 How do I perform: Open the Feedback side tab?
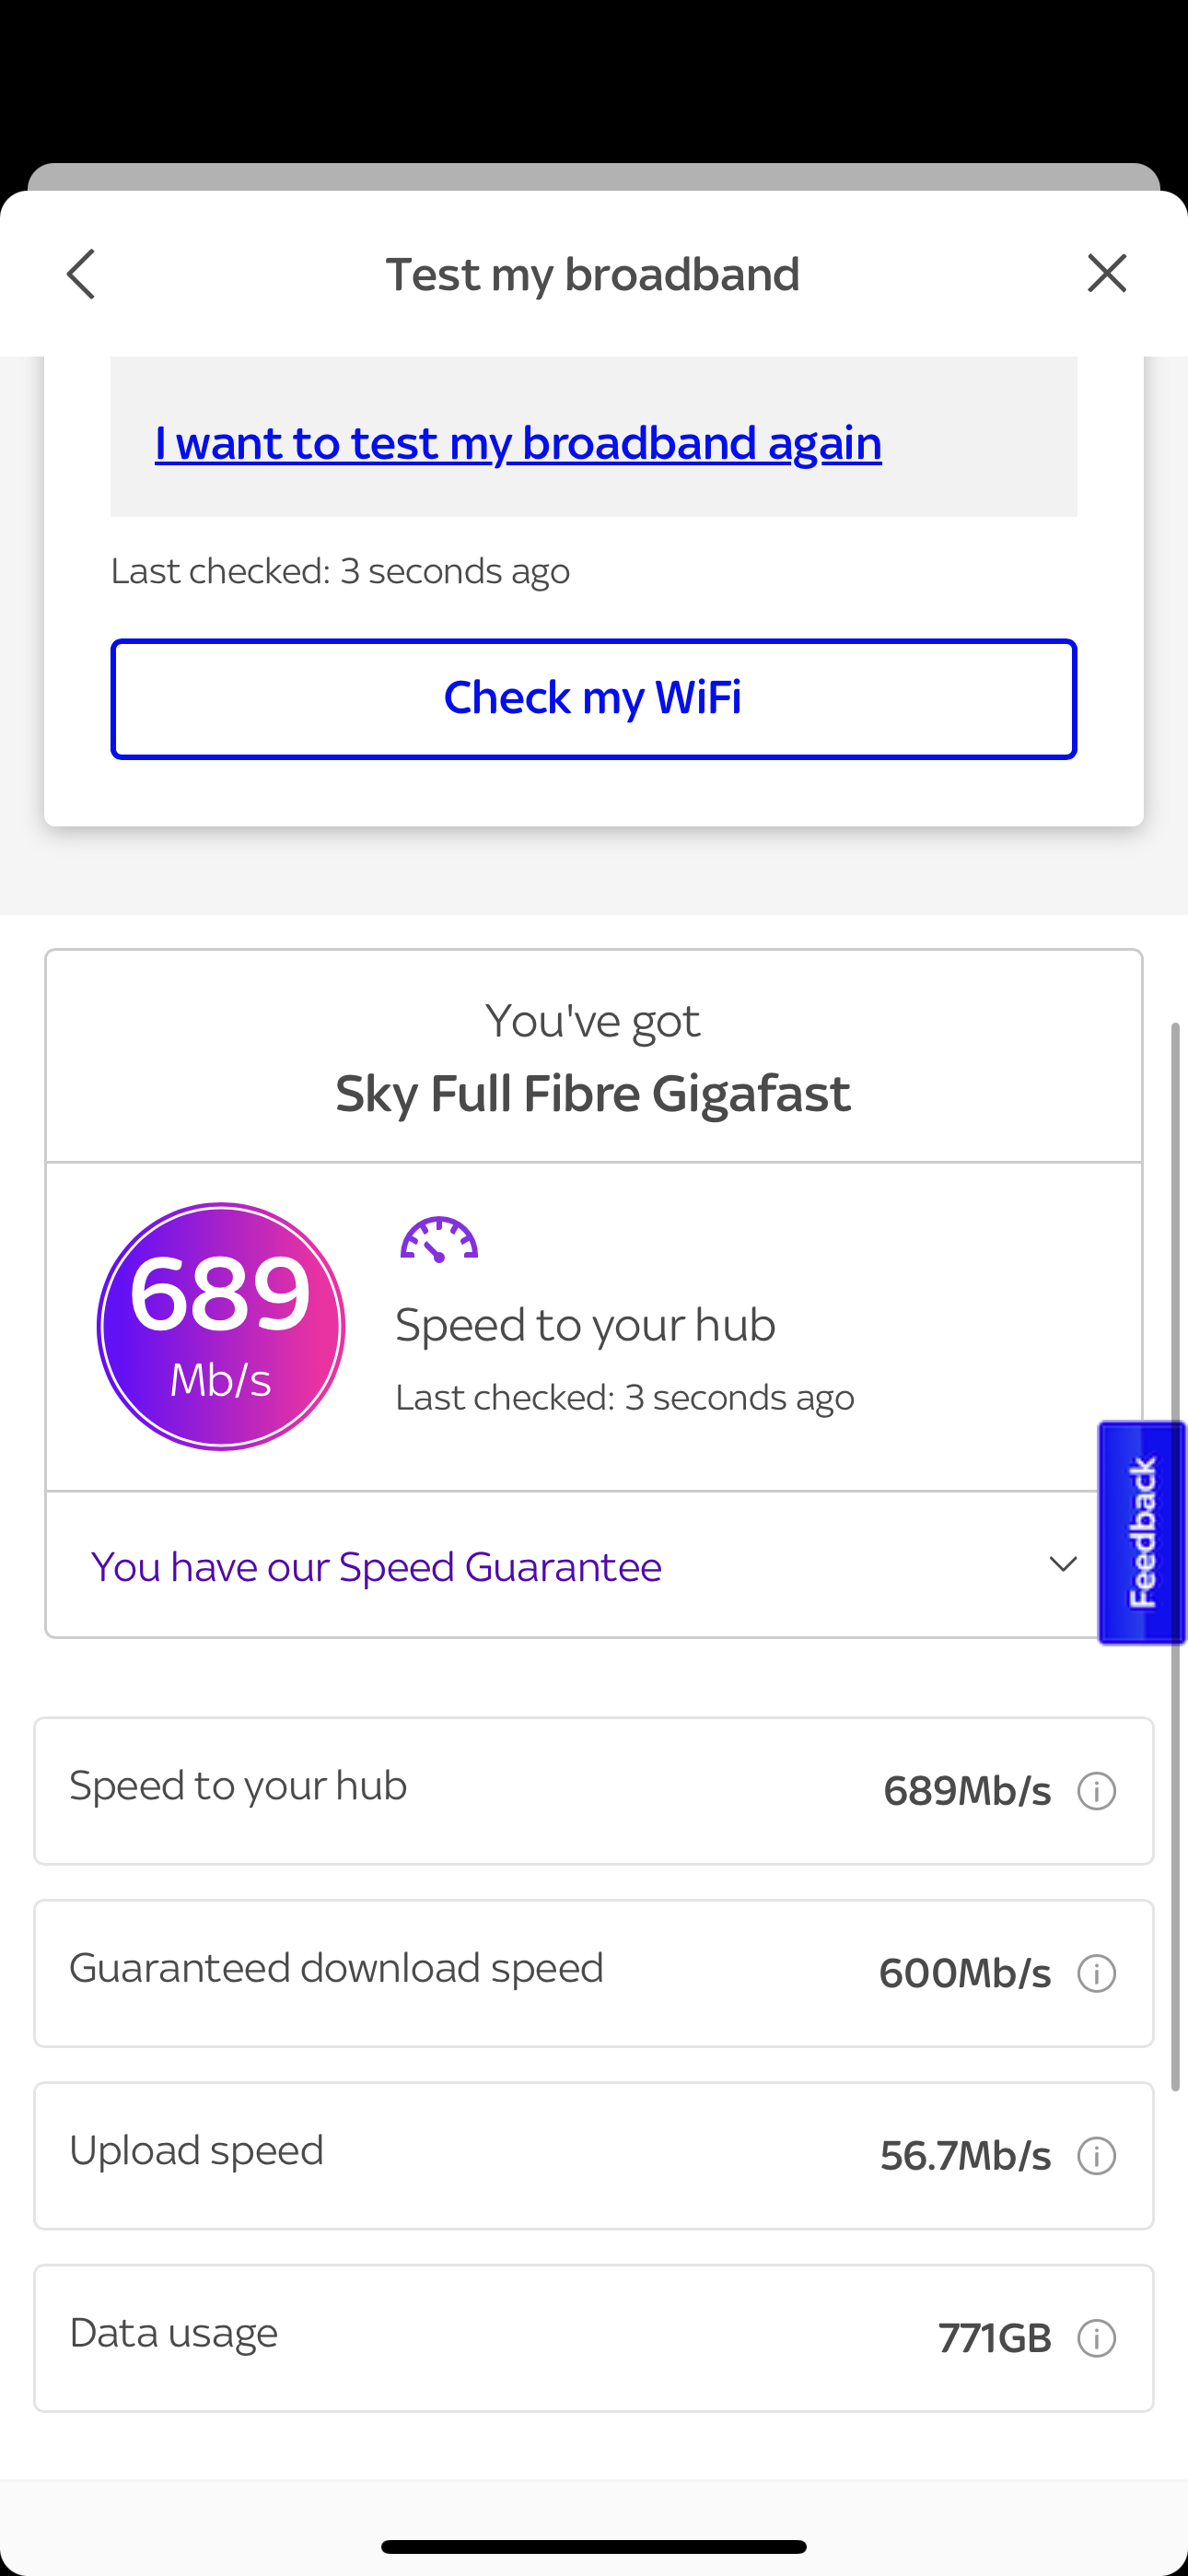point(1142,1532)
